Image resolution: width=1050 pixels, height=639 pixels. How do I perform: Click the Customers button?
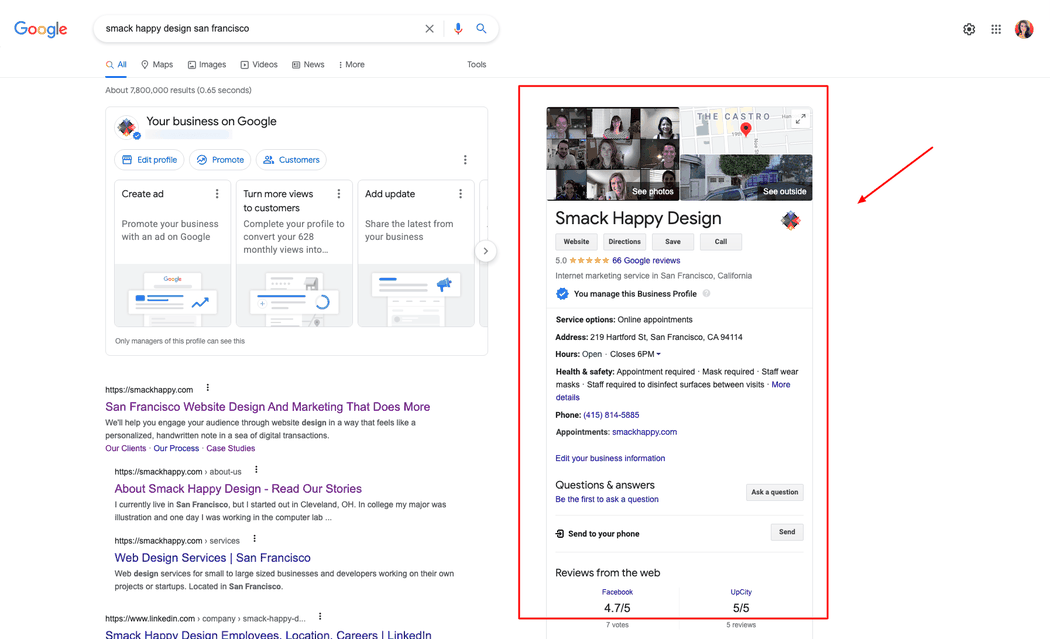click(291, 159)
